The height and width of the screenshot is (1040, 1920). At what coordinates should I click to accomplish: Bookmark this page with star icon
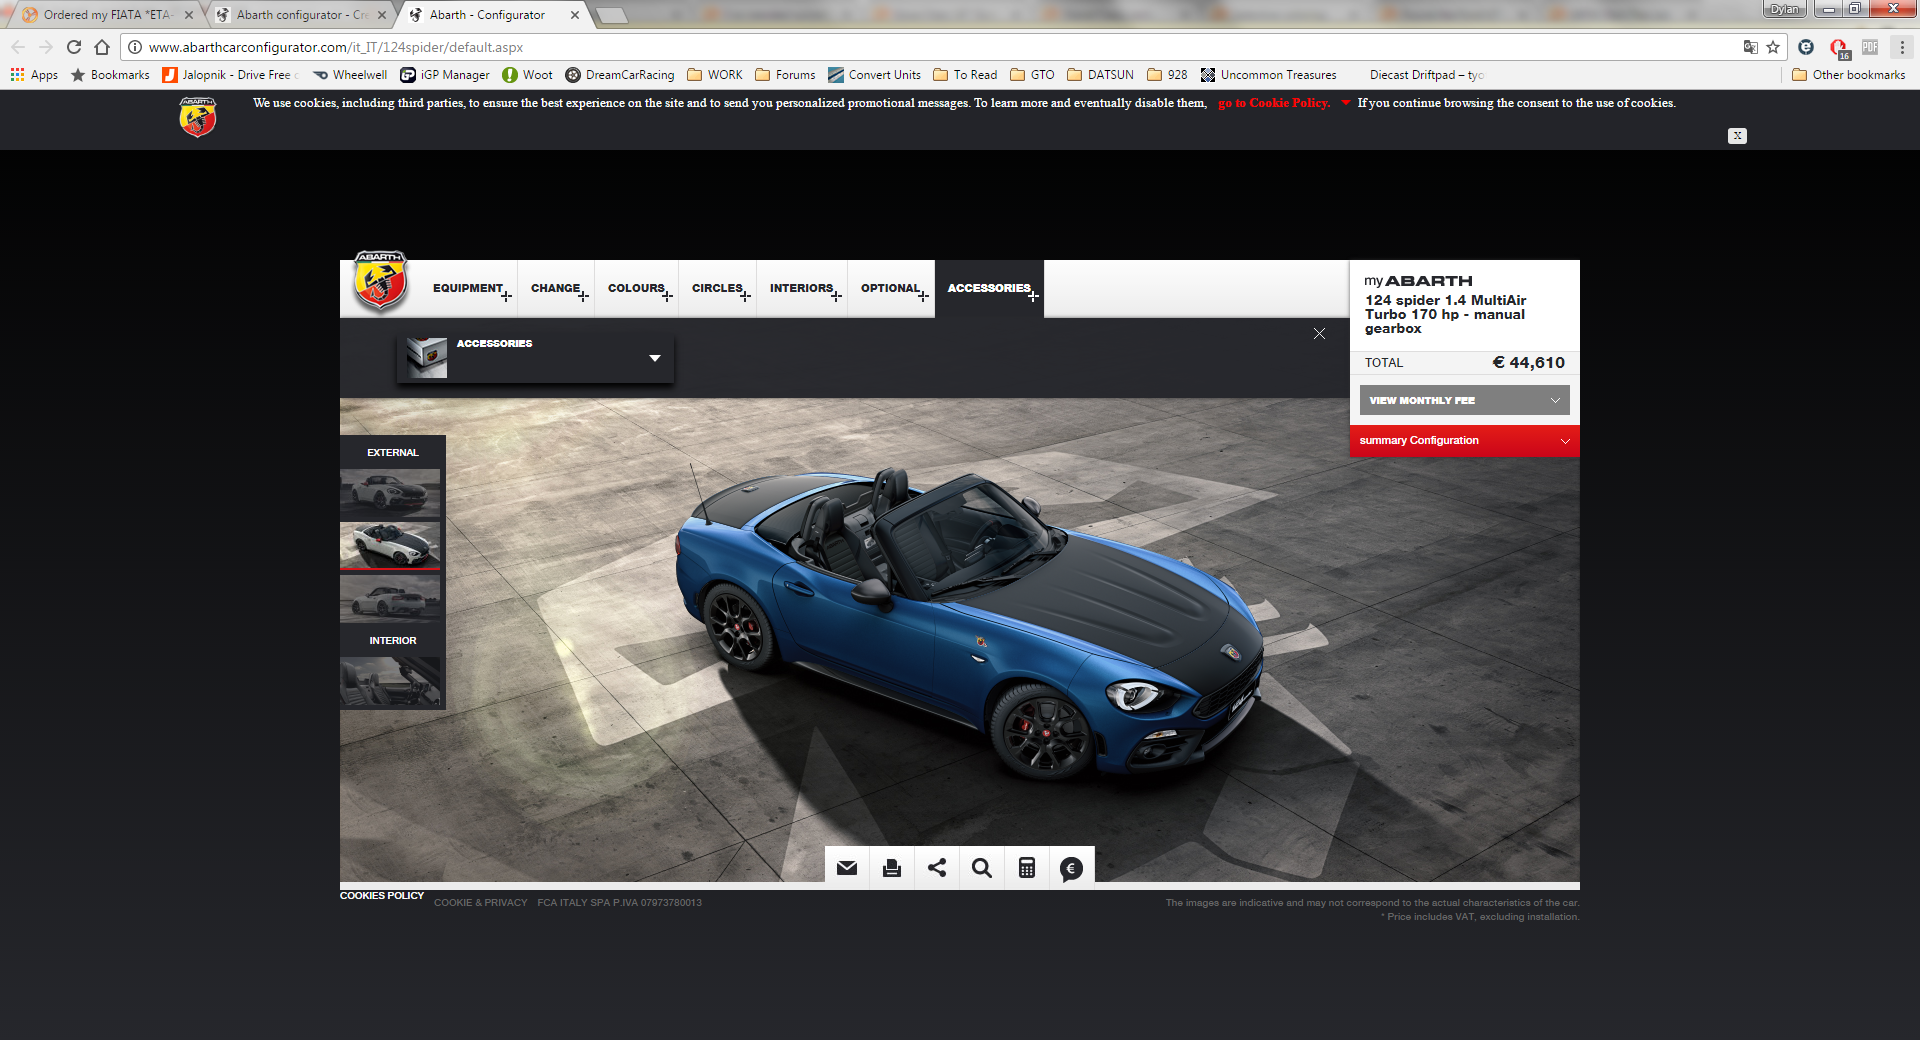click(x=1773, y=47)
